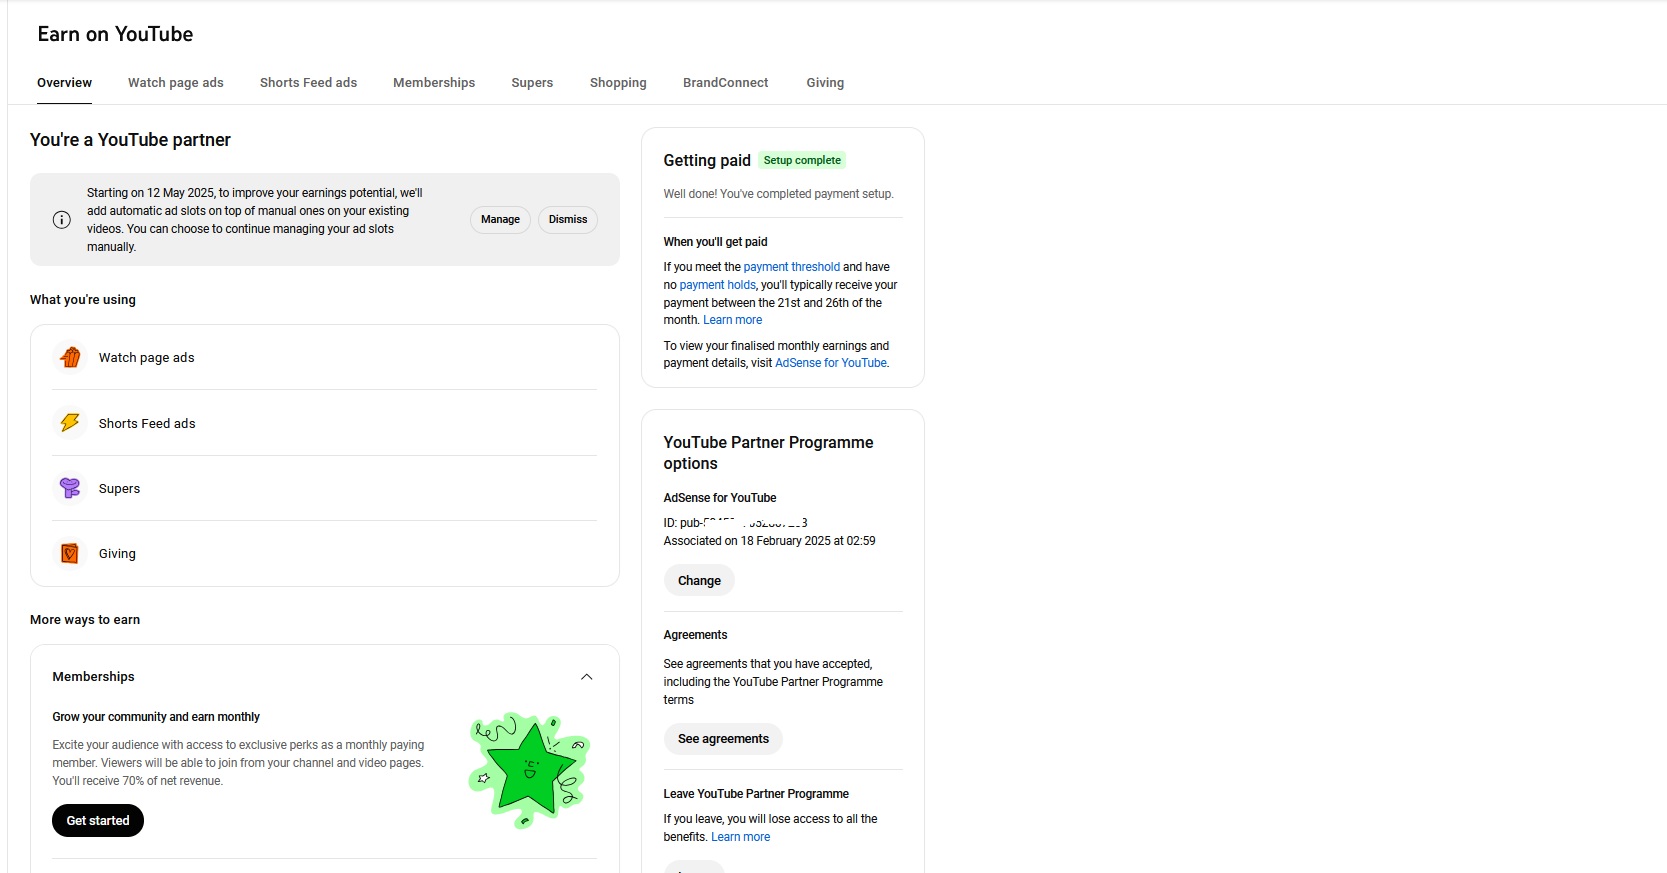Open the Shorts Feed ads row

pos(325,423)
